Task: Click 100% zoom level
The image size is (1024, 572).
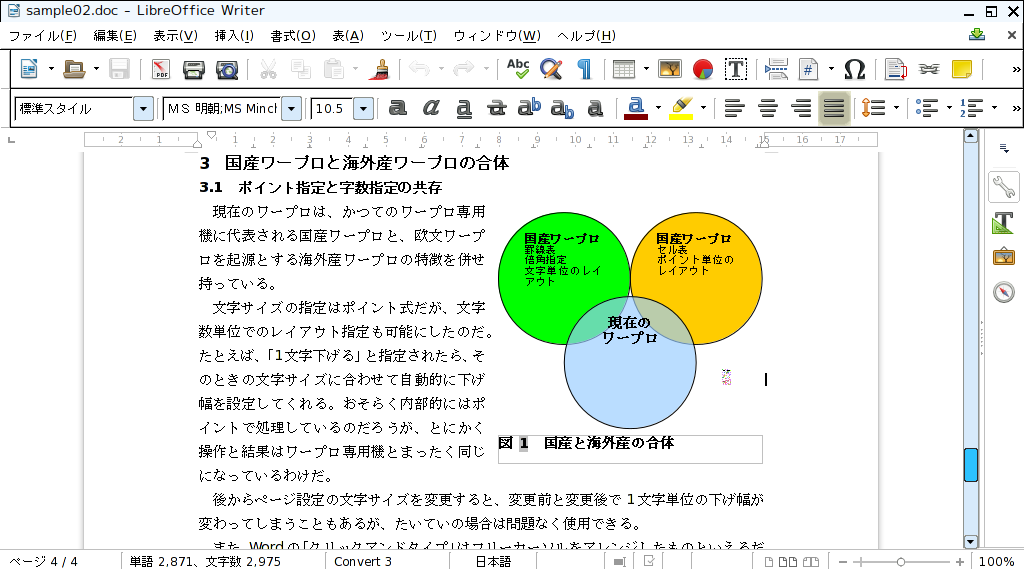Action: [x=997, y=562]
